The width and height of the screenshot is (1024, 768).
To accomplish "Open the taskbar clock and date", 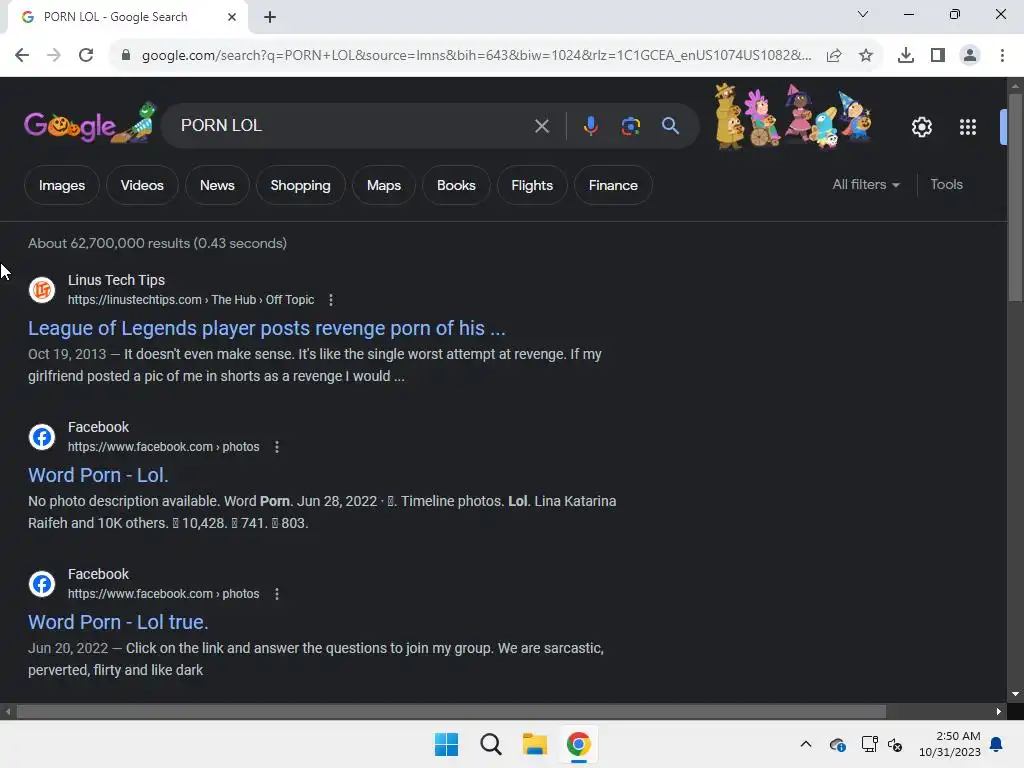I will coord(950,744).
